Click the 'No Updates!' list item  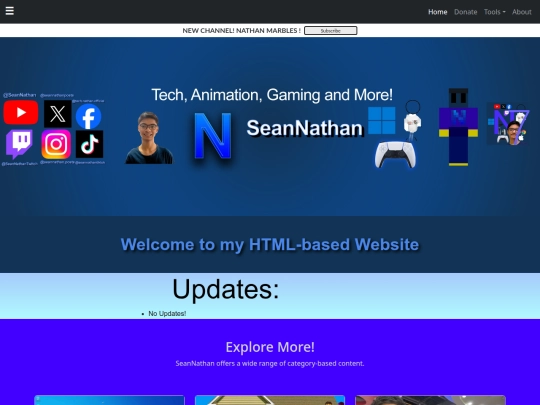tap(167, 313)
